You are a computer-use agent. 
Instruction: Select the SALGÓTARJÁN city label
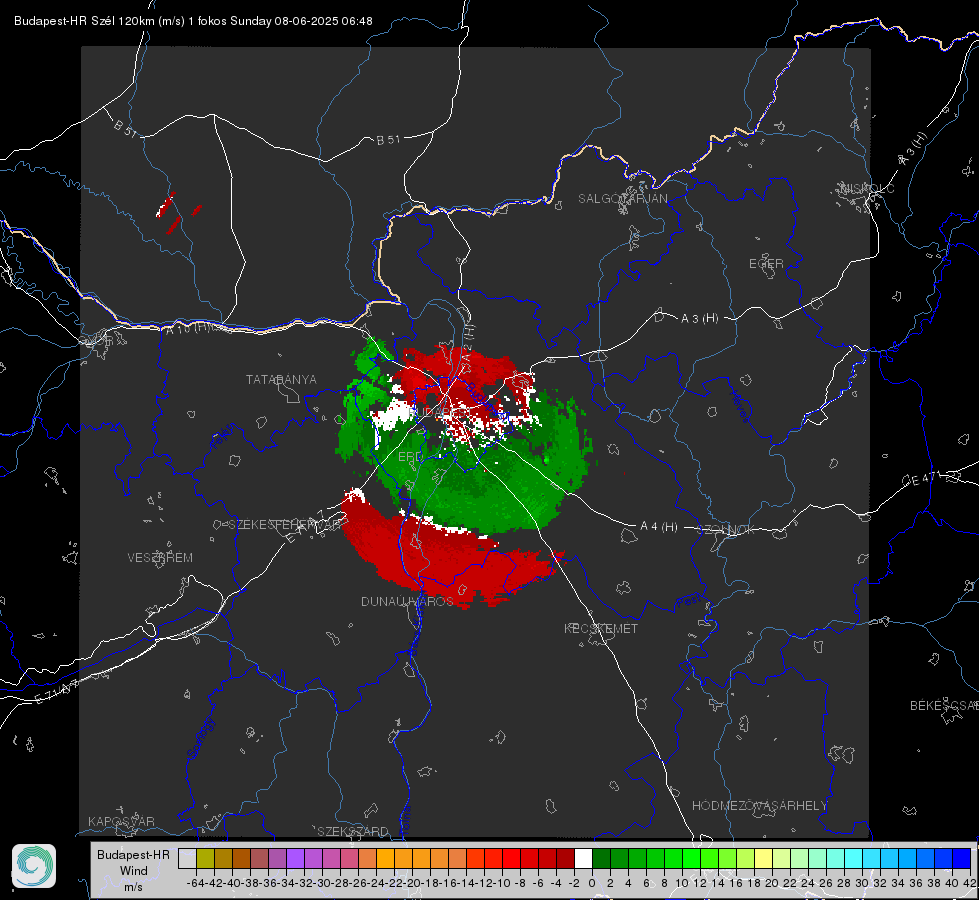point(622,199)
